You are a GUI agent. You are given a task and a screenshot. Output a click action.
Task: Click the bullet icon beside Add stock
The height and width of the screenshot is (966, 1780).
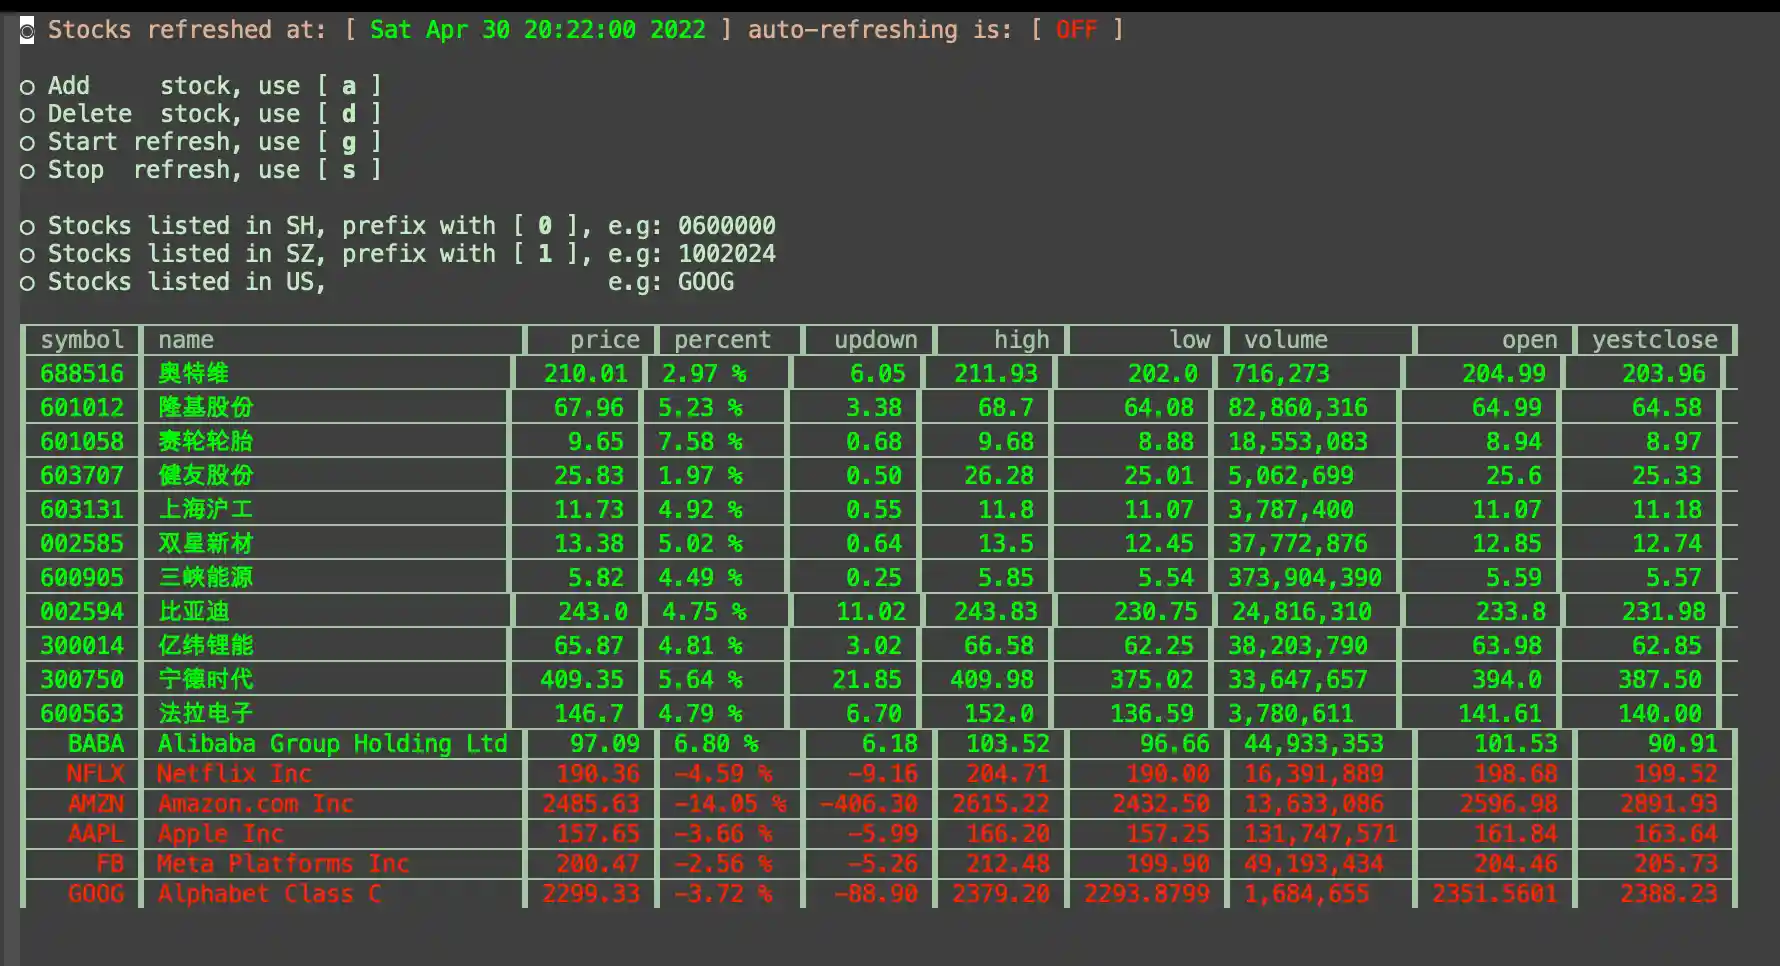[27, 86]
